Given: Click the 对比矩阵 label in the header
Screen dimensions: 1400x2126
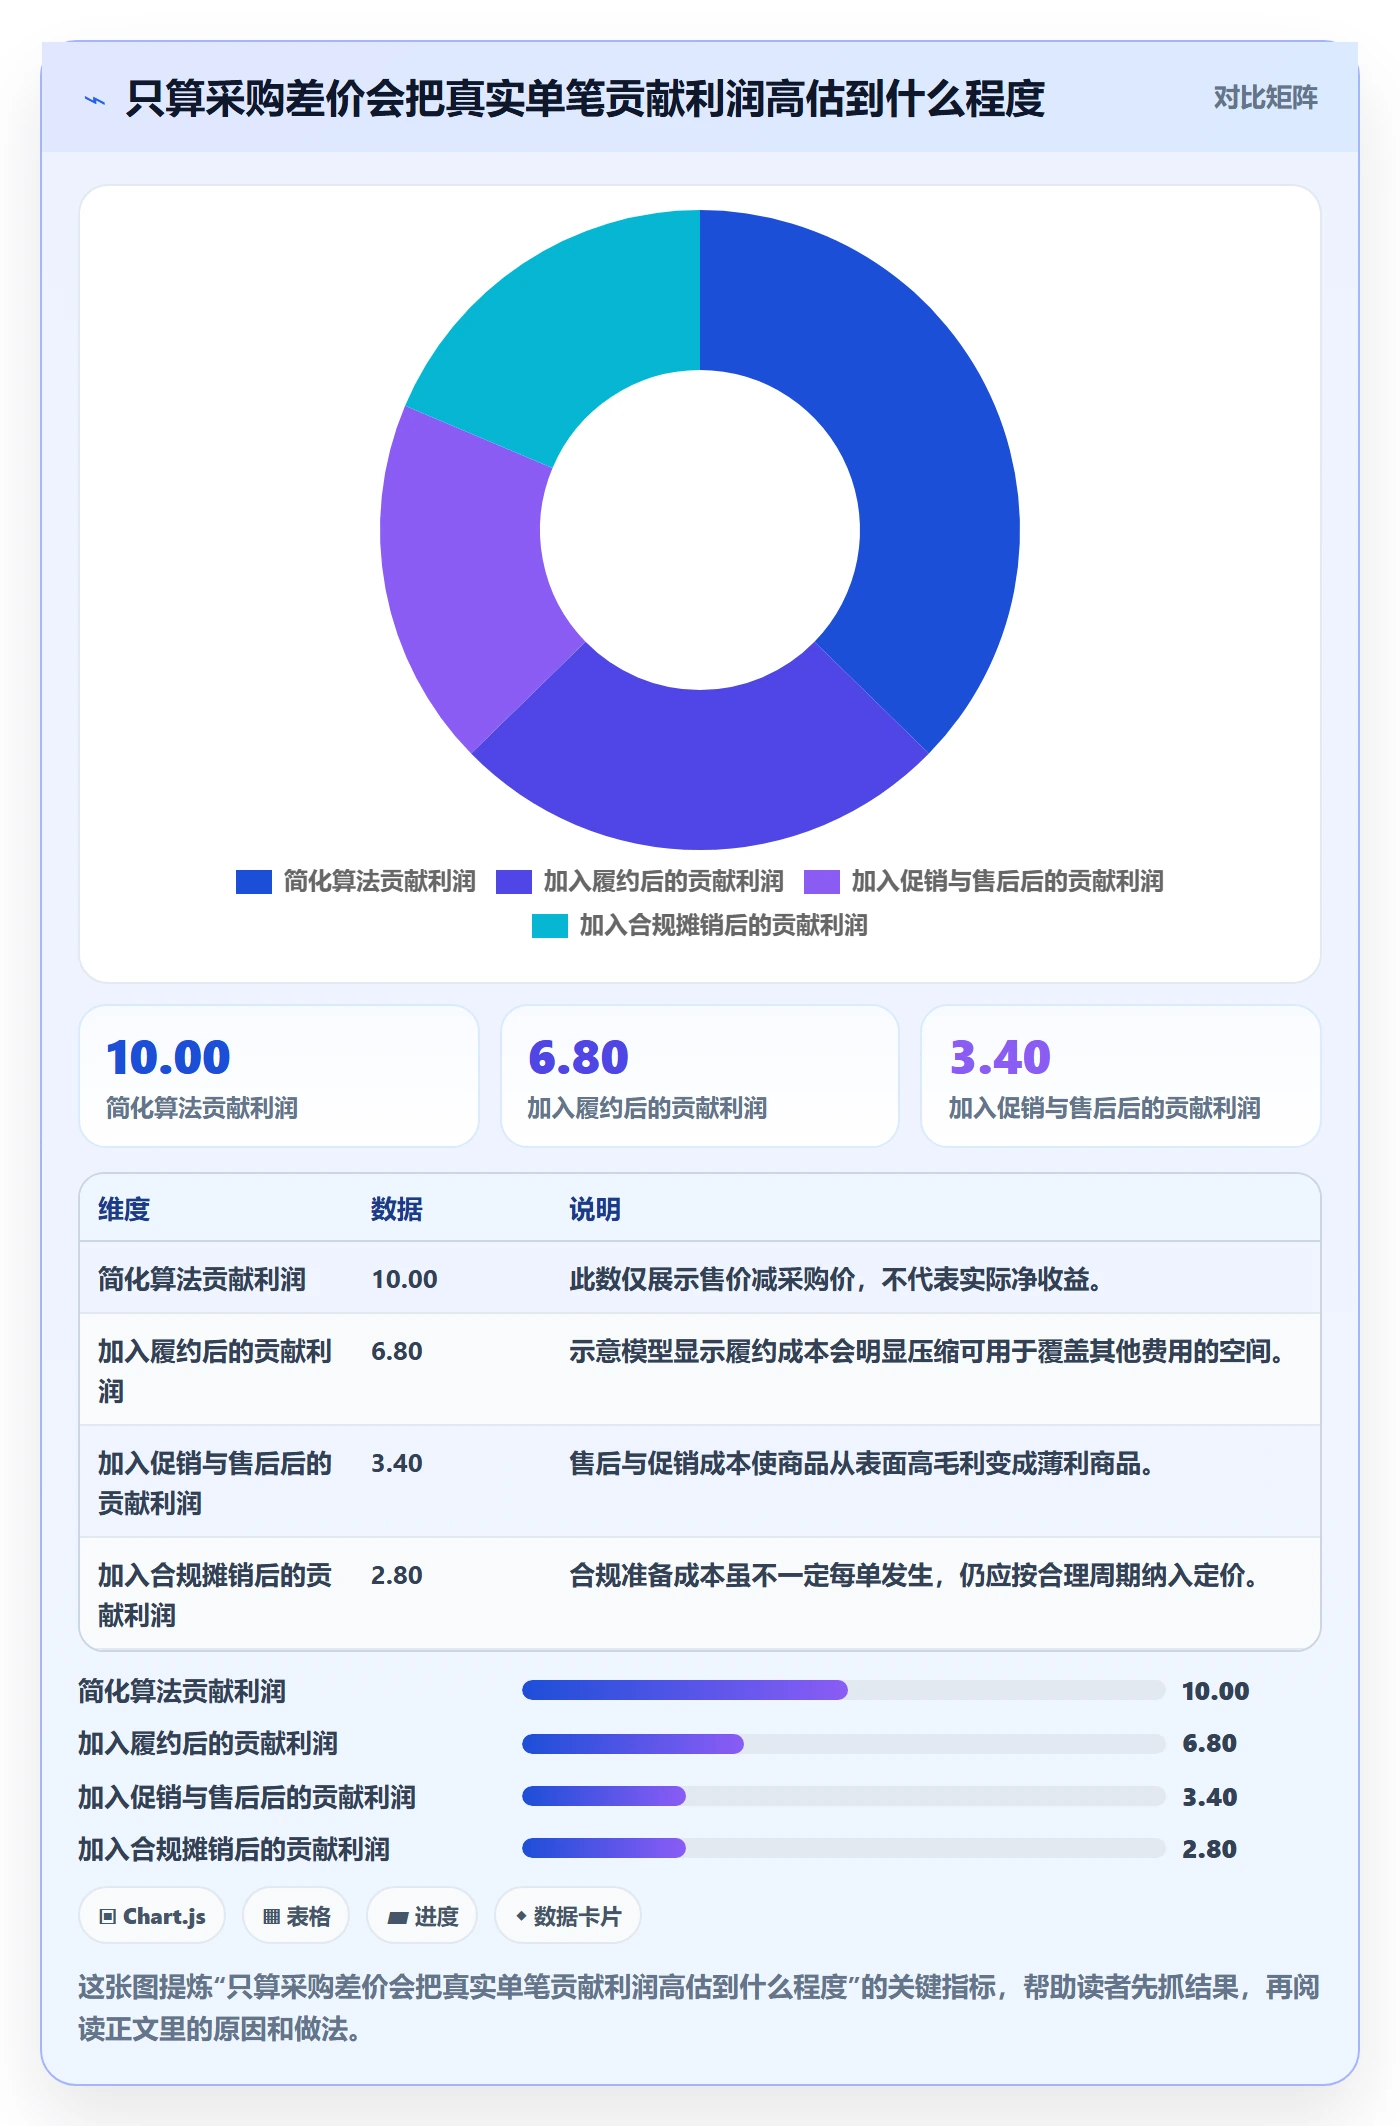Looking at the screenshot, I should (1265, 98).
